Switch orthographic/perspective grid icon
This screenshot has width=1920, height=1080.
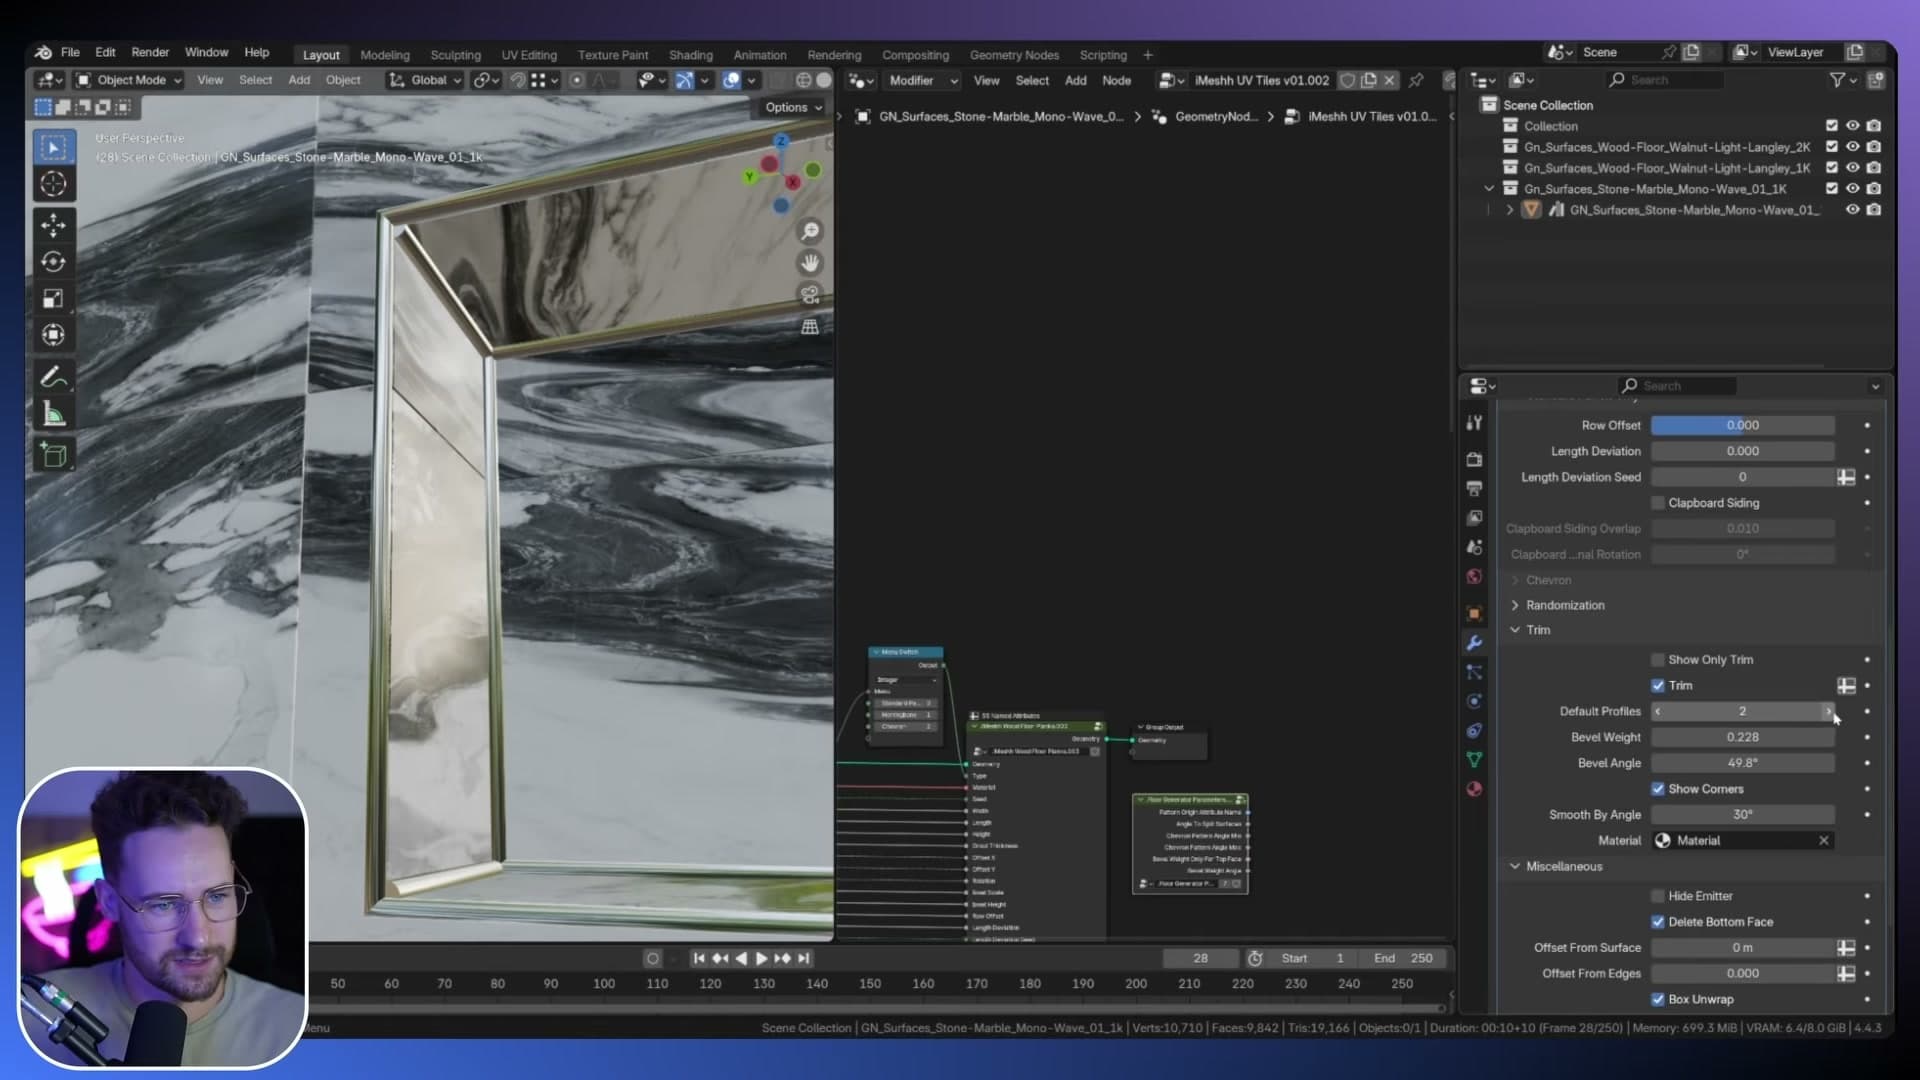coord(810,327)
